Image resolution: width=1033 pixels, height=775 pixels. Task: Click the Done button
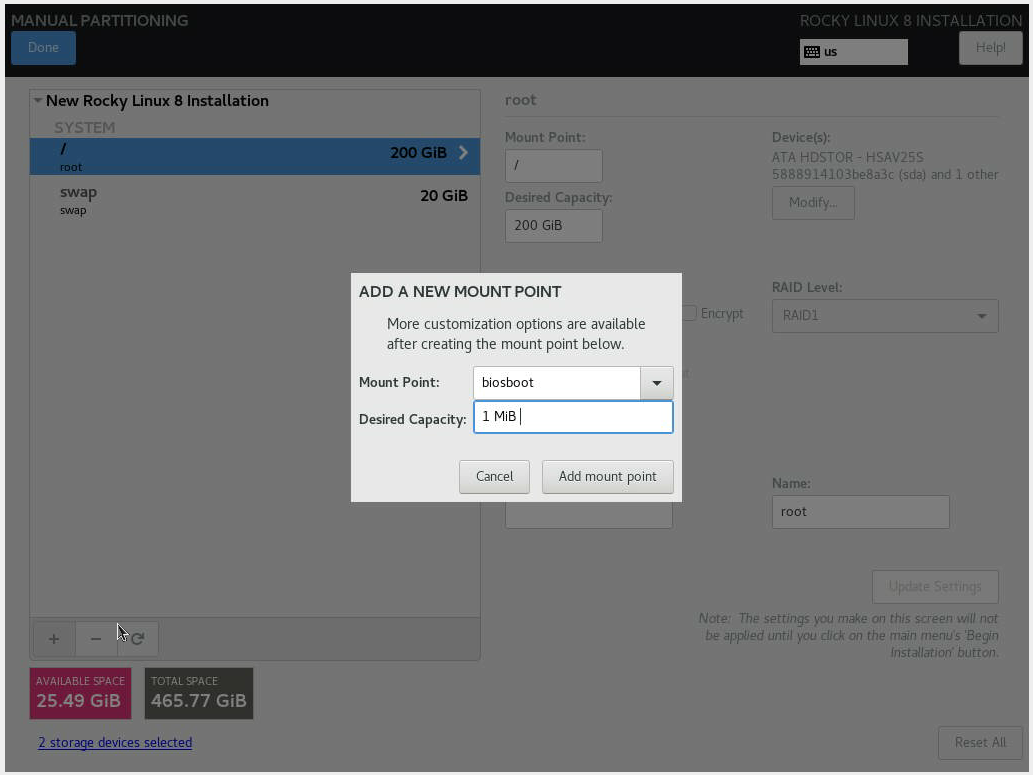coord(43,47)
